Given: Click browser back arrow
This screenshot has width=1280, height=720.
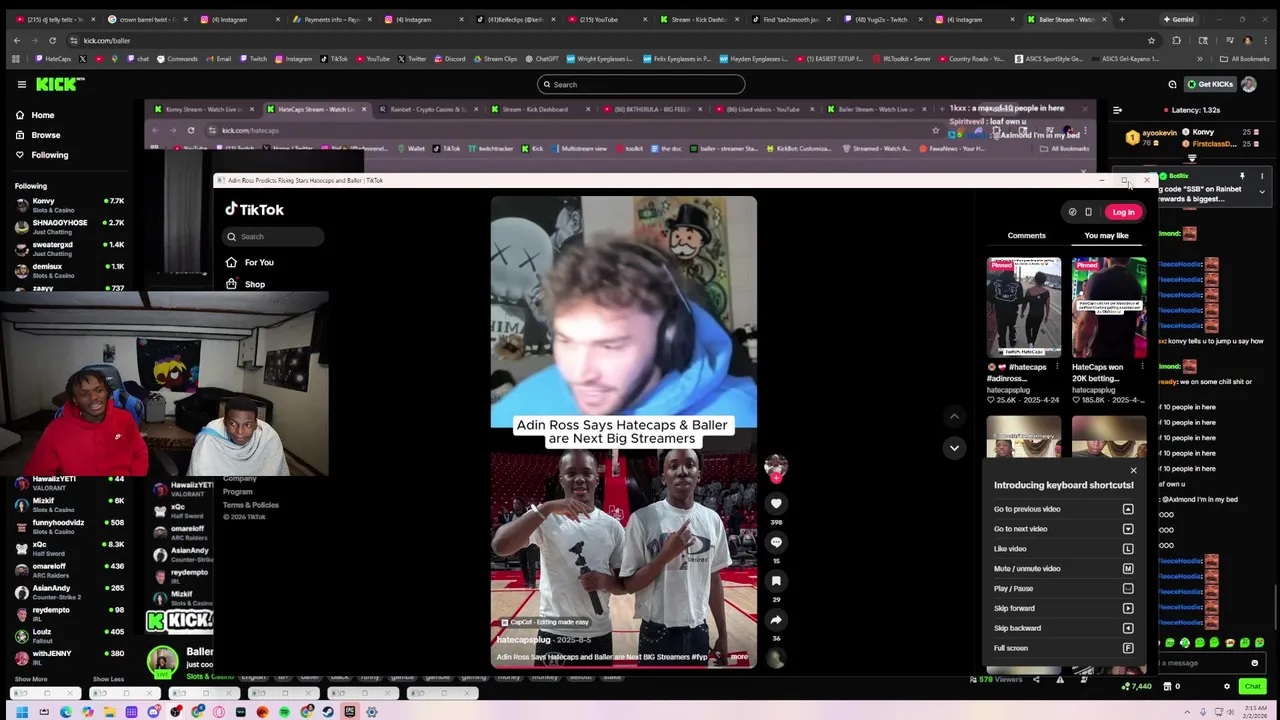Looking at the screenshot, I should pyautogui.click(x=16, y=41).
